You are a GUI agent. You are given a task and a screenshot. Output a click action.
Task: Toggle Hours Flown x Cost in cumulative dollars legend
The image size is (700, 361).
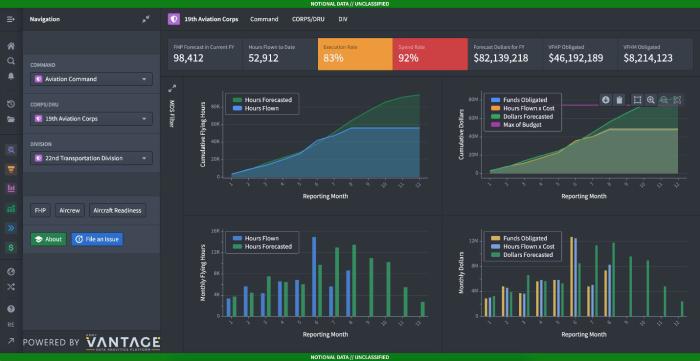[523, 108]
